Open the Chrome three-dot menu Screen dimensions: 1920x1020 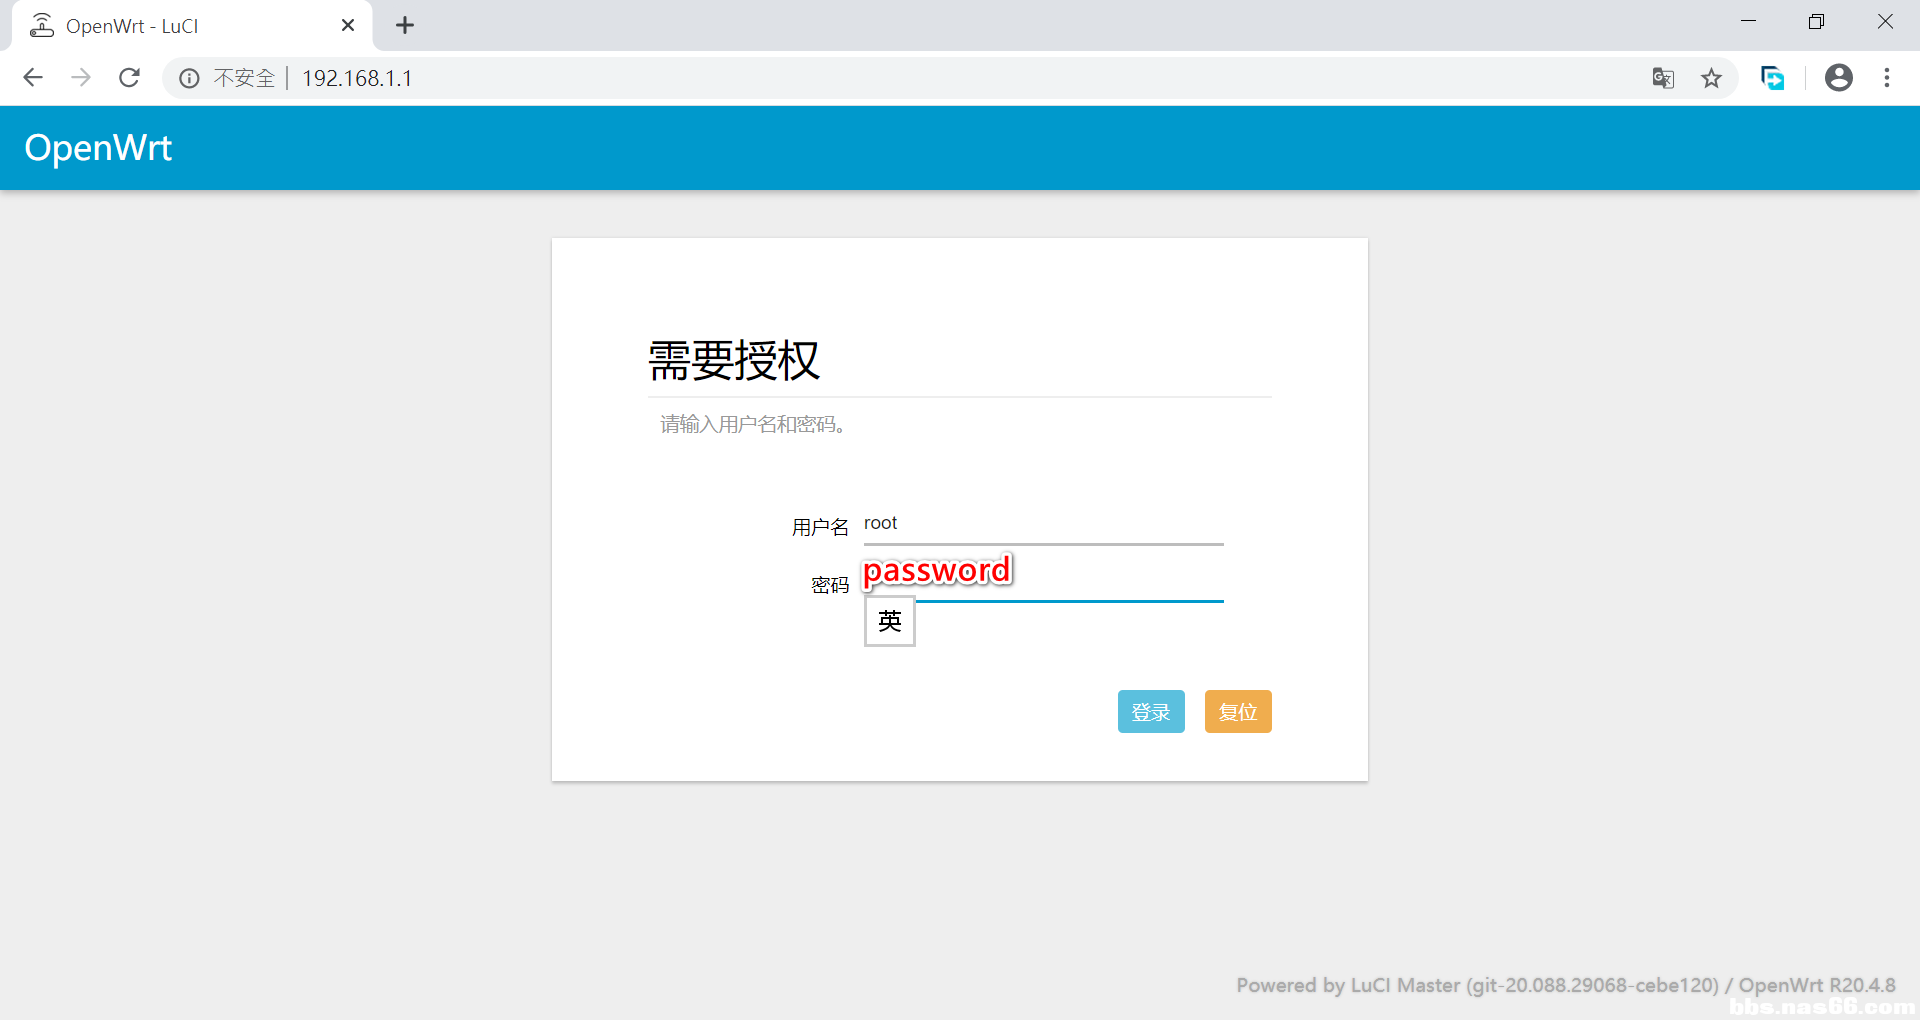1887,78
